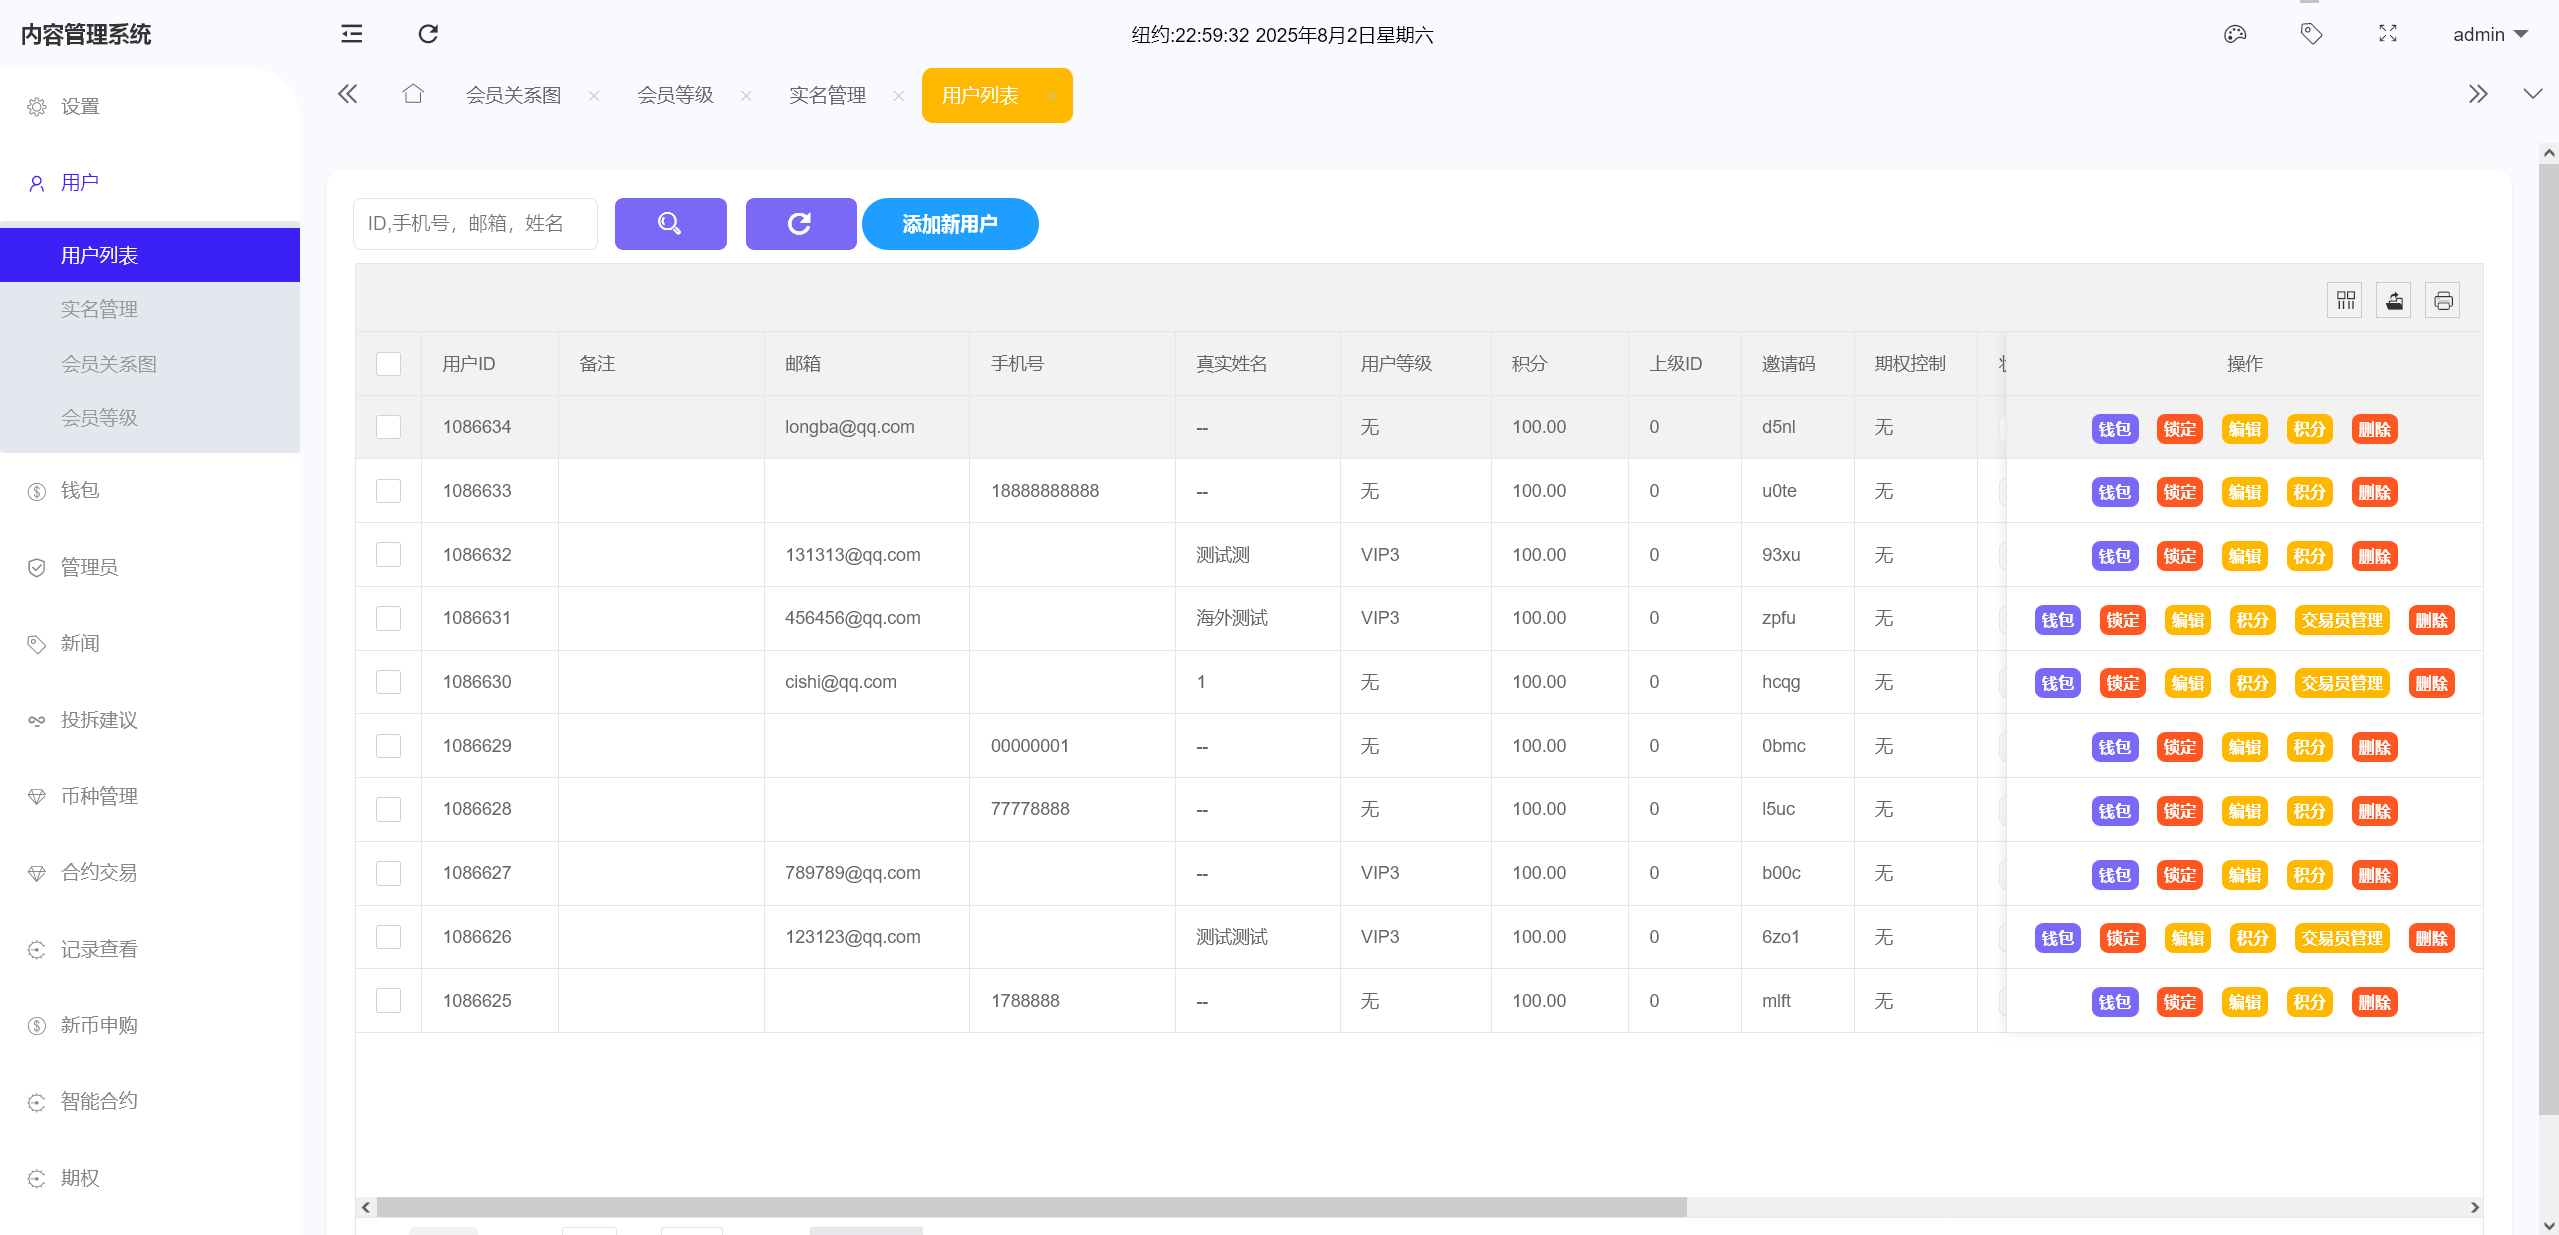Expand the tab options down chevron

2532,95
